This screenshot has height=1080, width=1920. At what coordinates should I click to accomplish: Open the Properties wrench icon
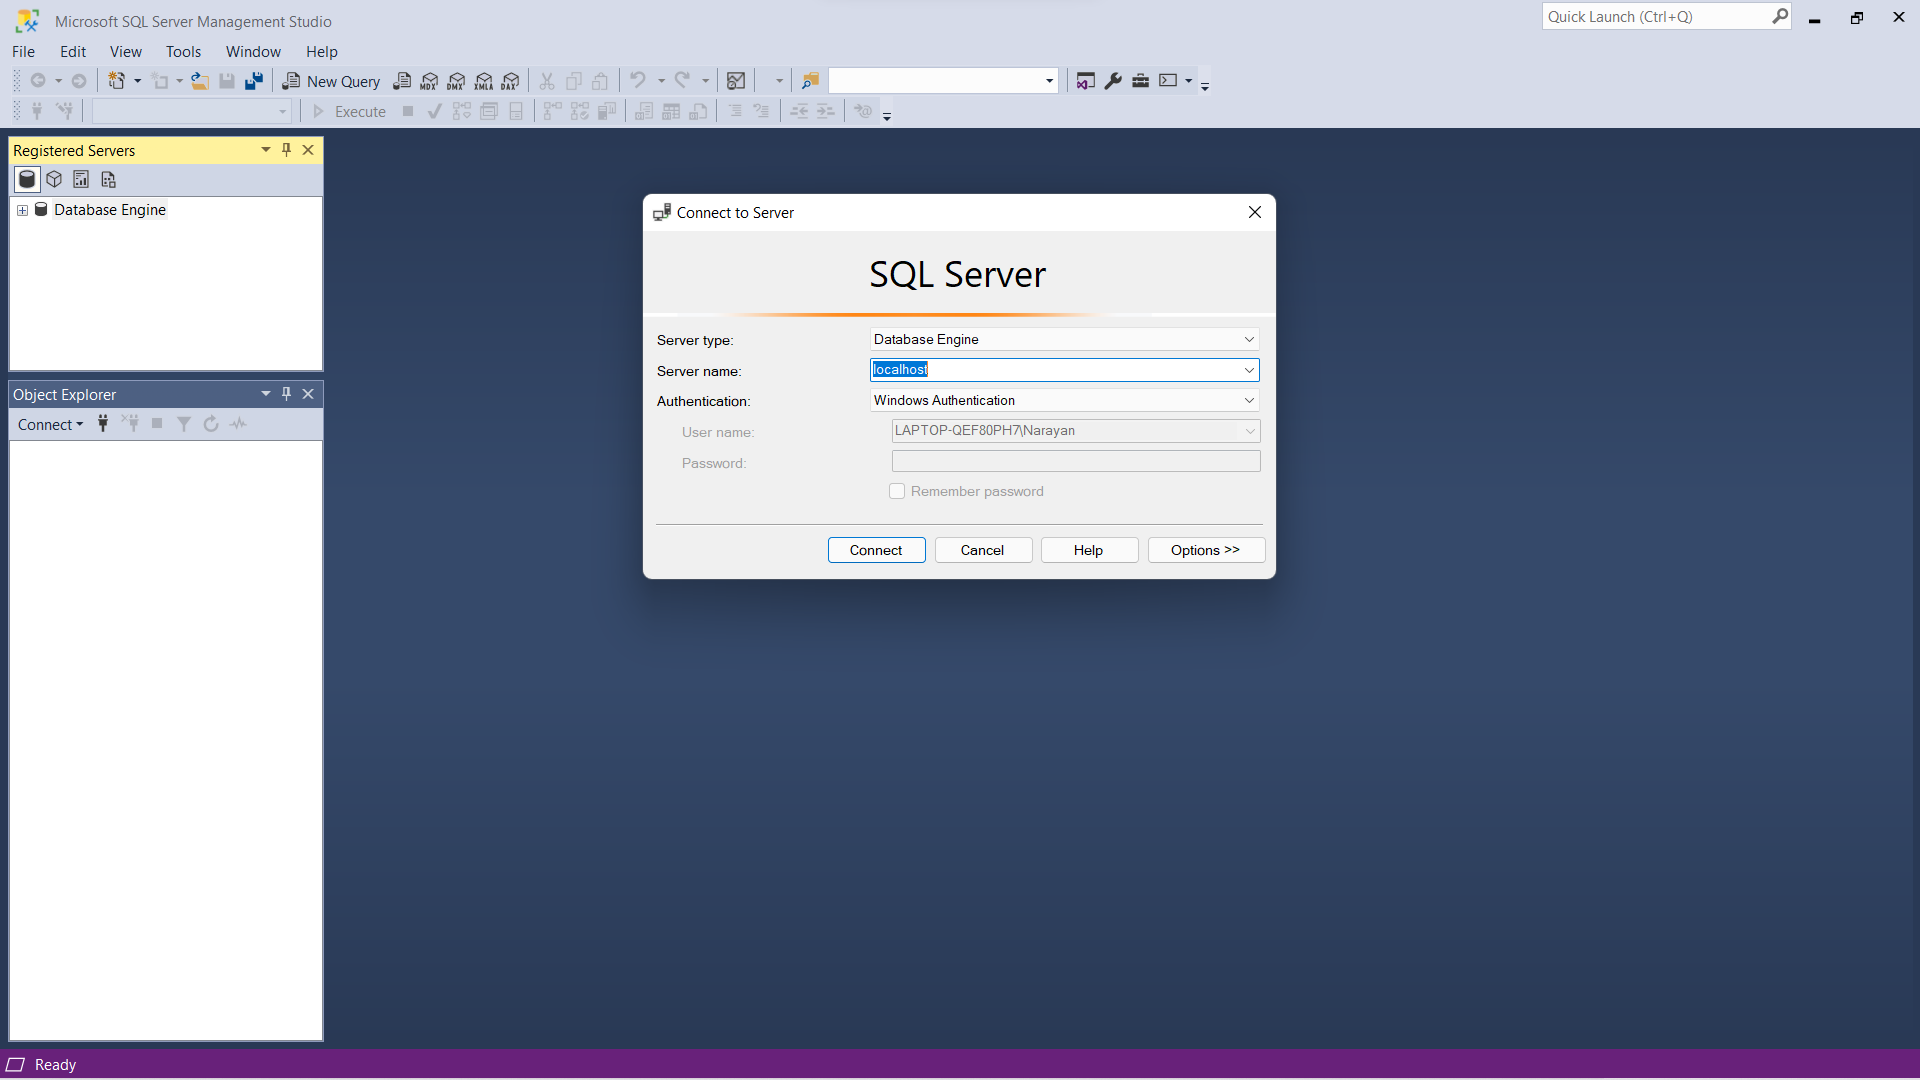pos(1113,81)
